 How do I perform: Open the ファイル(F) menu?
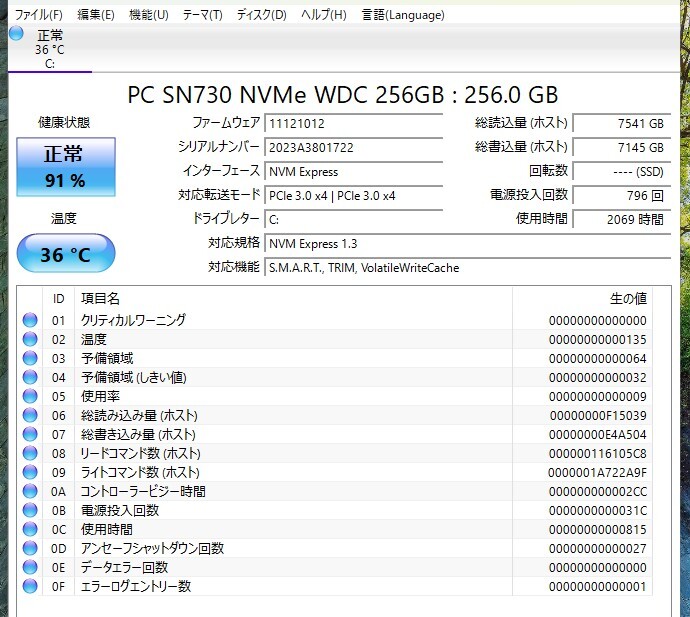(38, 15)
